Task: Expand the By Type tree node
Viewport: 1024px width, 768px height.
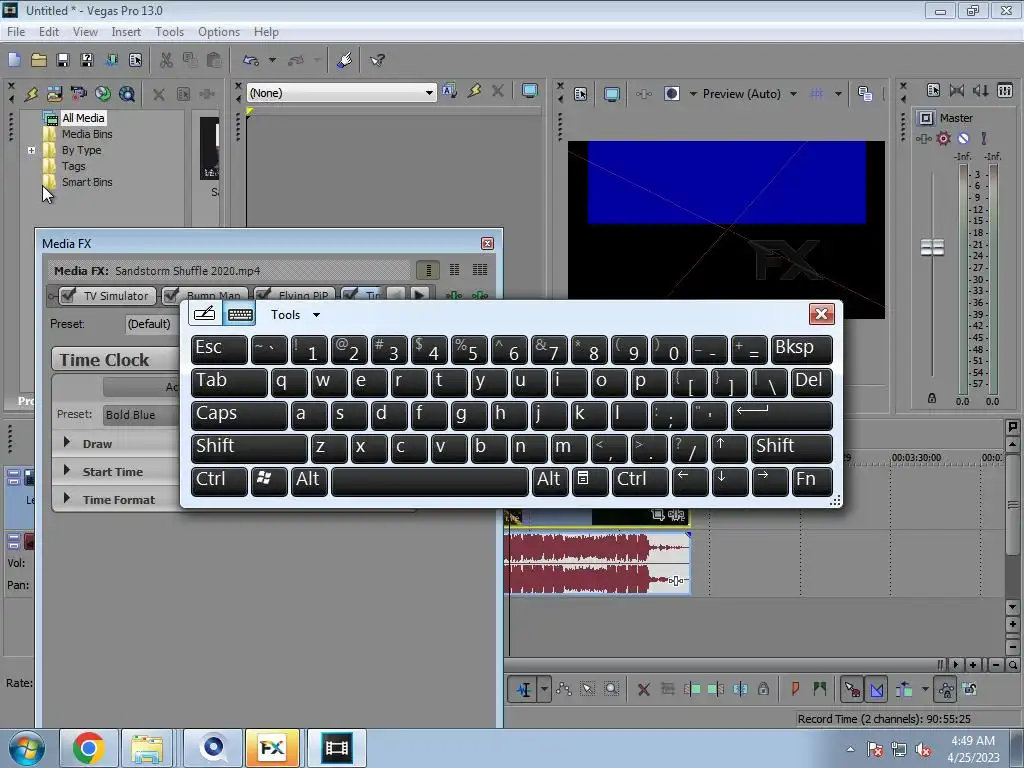Action: [31, 150]
